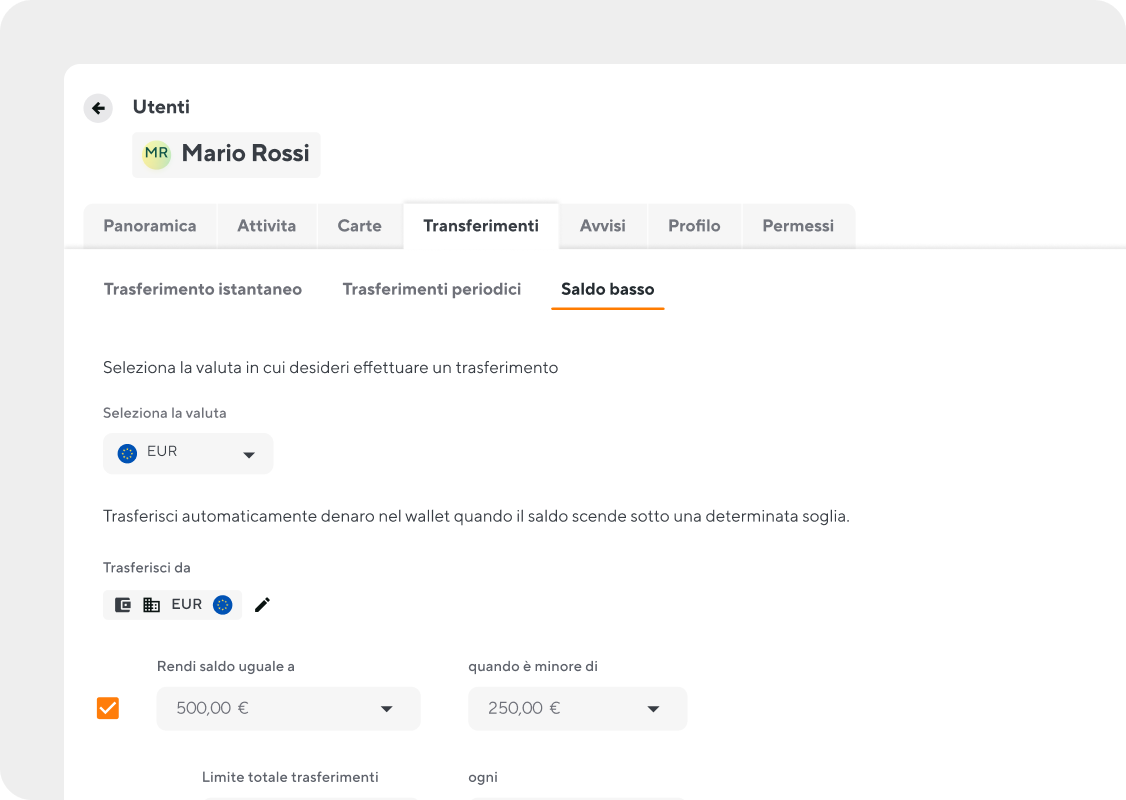Uncheck the orange Rendi saldo uguale checkbox
Image resolution: width=1126 pixels, height=800 pixels.
point(108,708)
